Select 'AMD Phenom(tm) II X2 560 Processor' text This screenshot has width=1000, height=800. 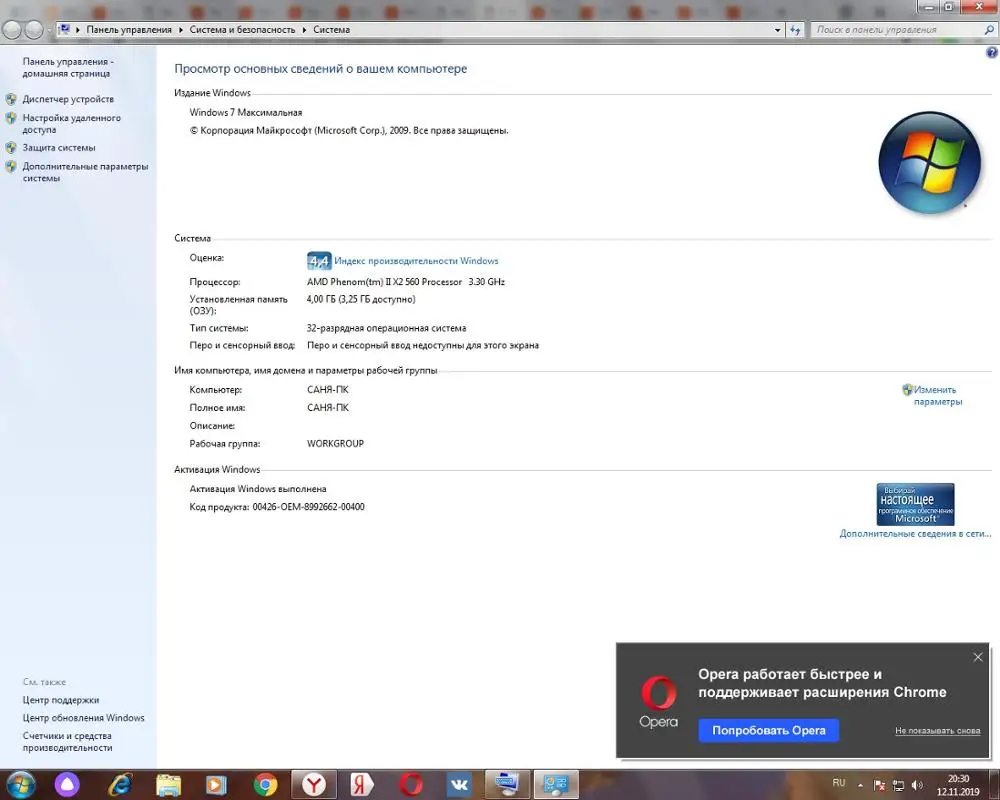click(x=384, y=282)
